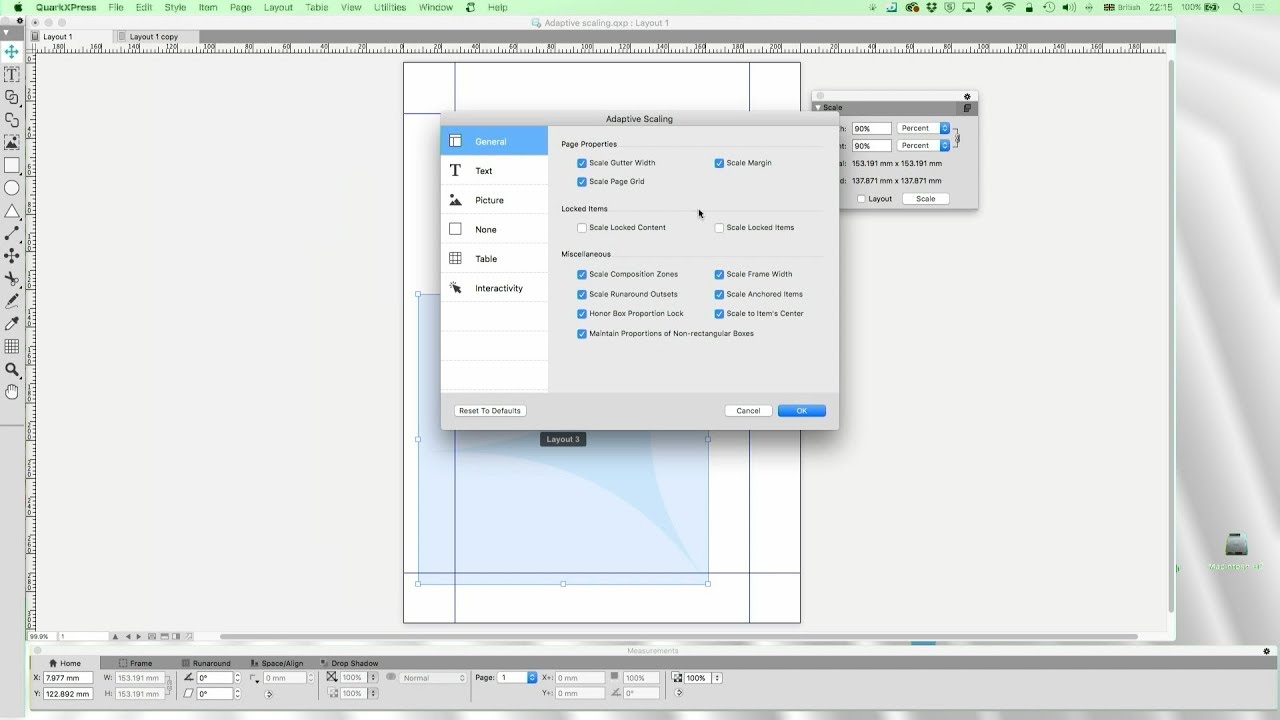The height and width of the screenshot is (720, 1280).
Task: Open the Utilities menu
Action: (390, 7)
